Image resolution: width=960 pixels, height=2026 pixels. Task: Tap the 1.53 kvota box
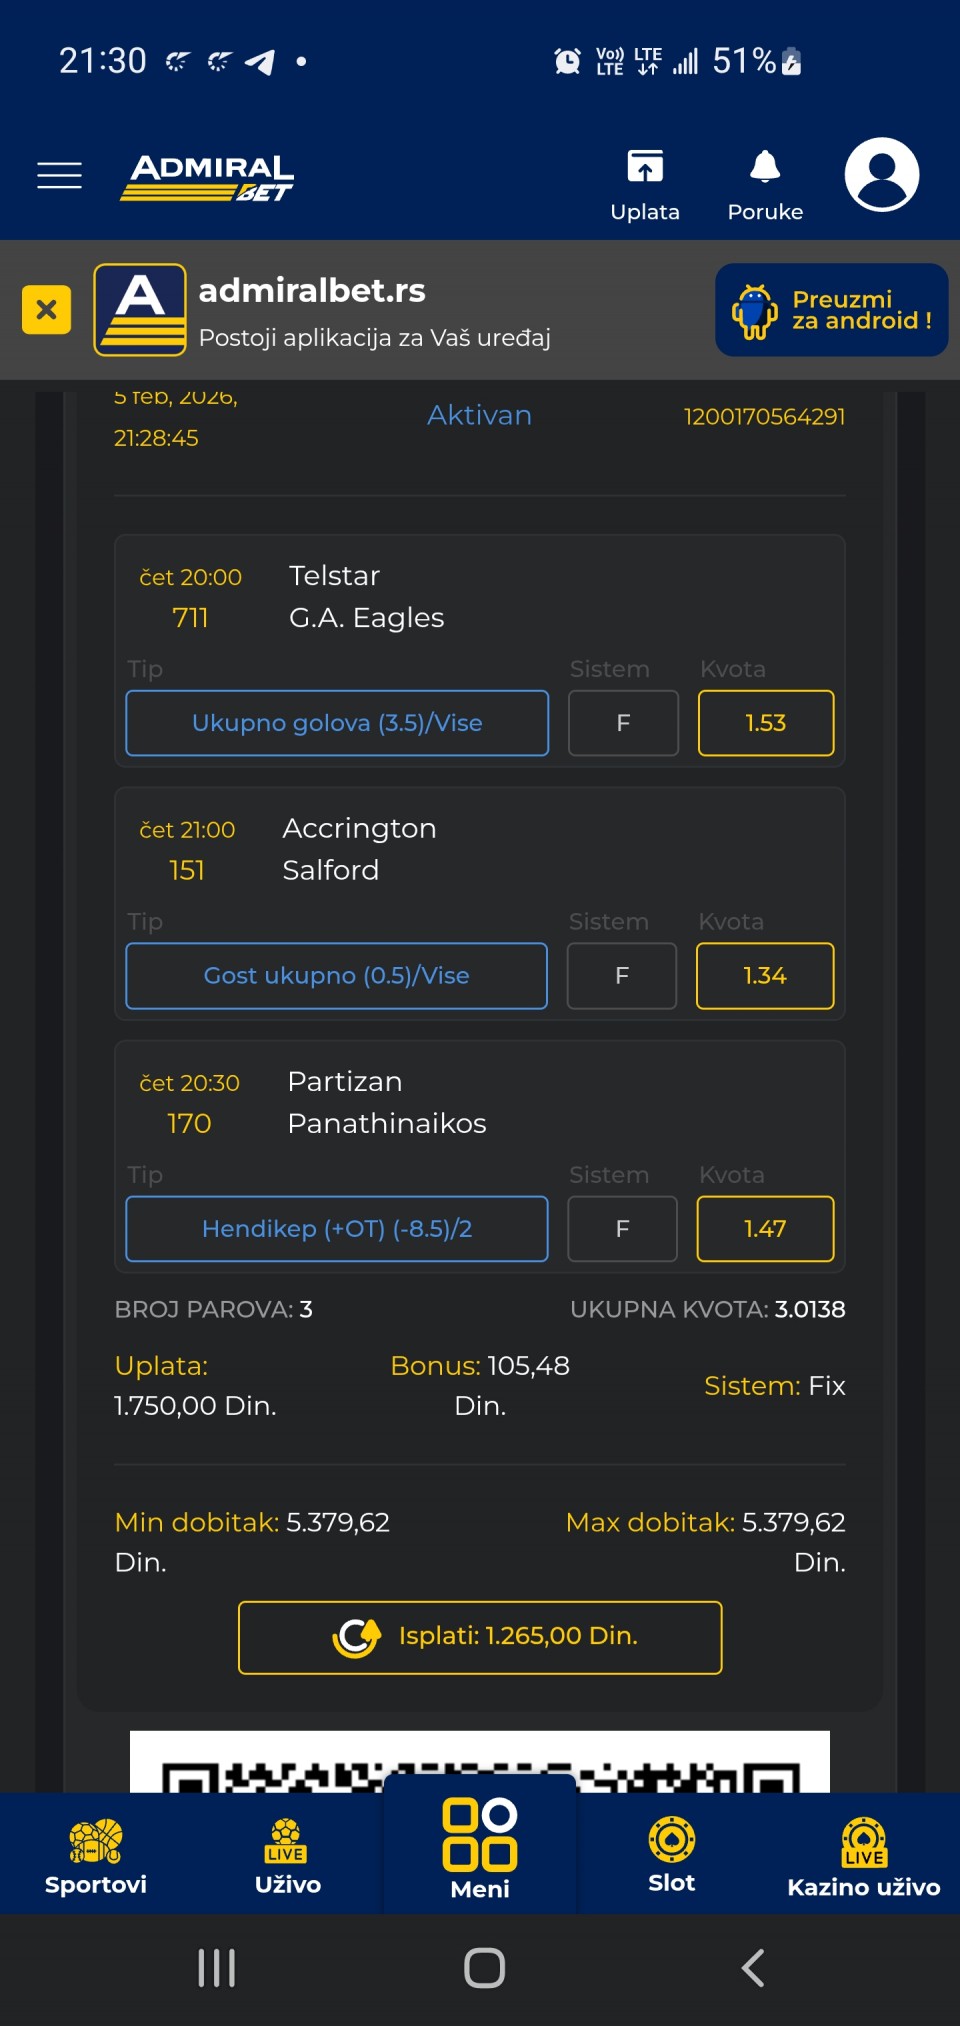pos(766,723)
